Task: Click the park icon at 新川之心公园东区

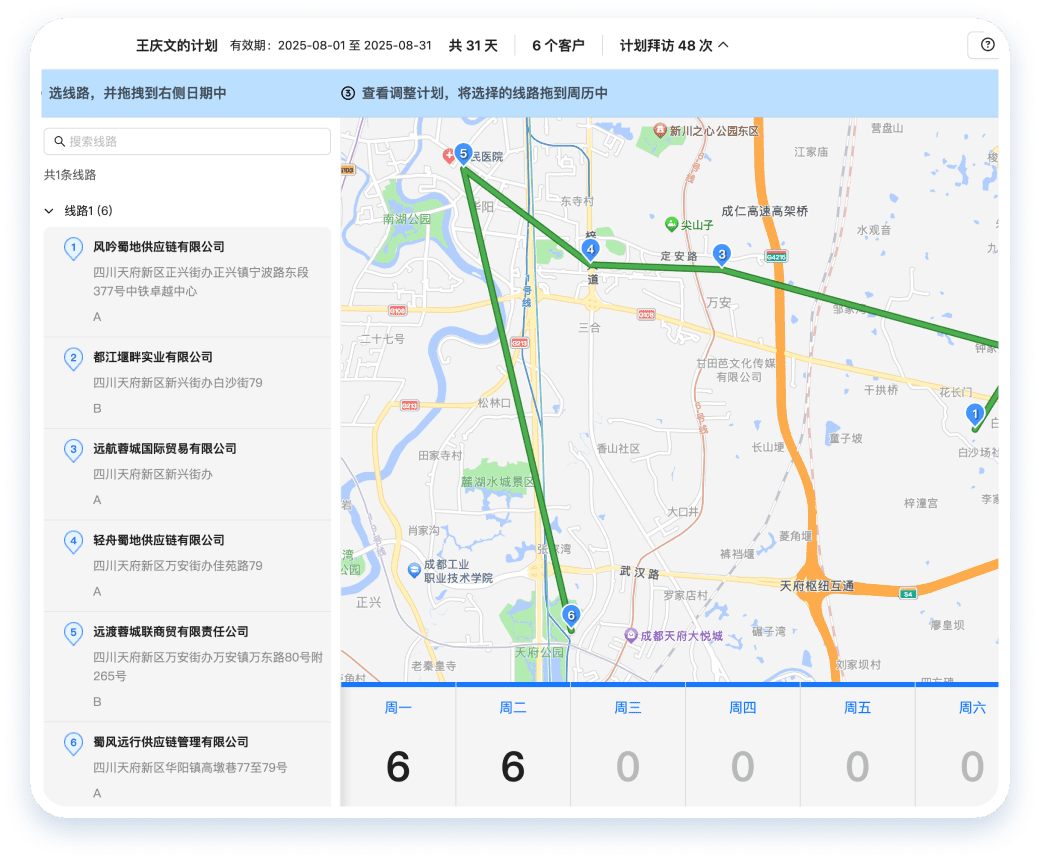Action: tap(660, 130)
